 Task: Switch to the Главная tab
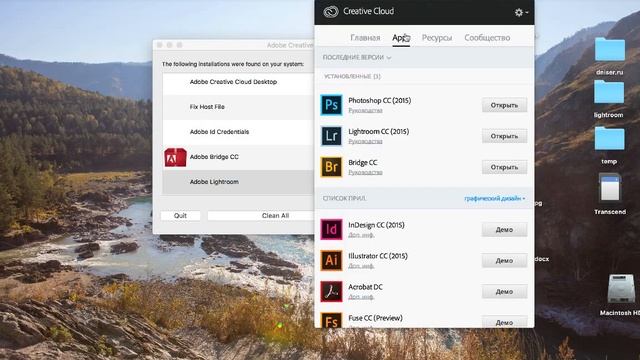pos(365,38)
